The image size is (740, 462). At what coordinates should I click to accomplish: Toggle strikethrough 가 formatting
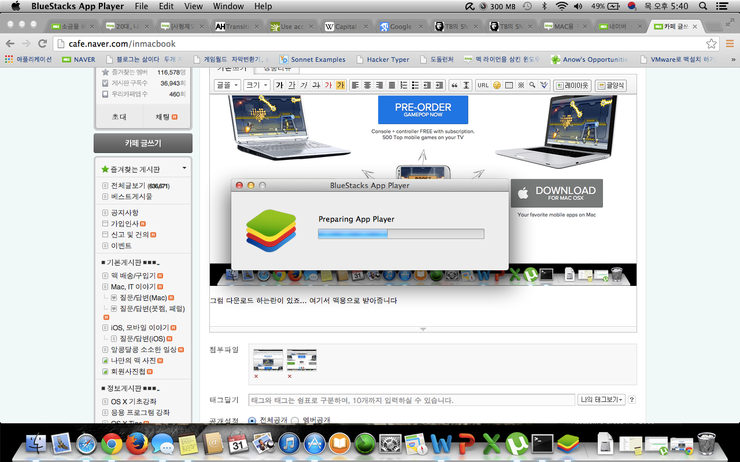316,85
